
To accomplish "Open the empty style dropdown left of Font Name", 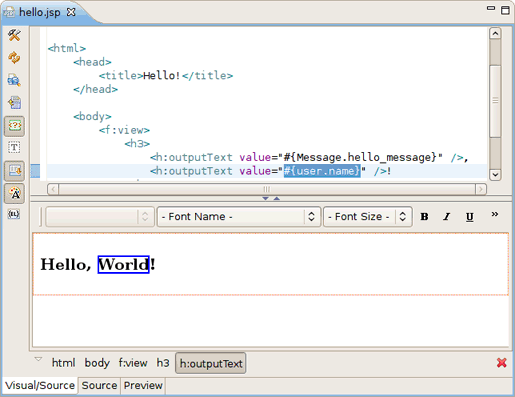I will [100, 217].
